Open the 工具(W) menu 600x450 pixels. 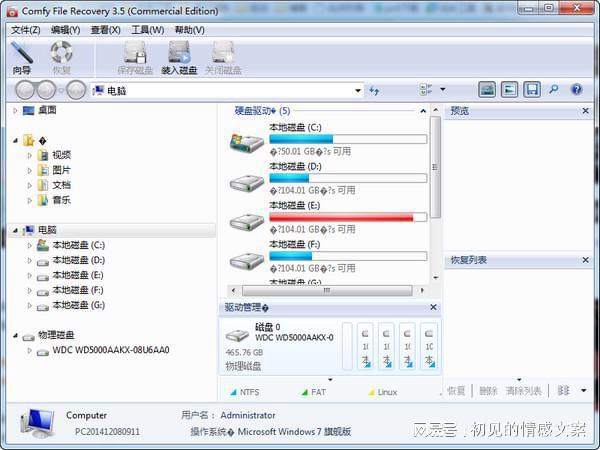(148, 30)
